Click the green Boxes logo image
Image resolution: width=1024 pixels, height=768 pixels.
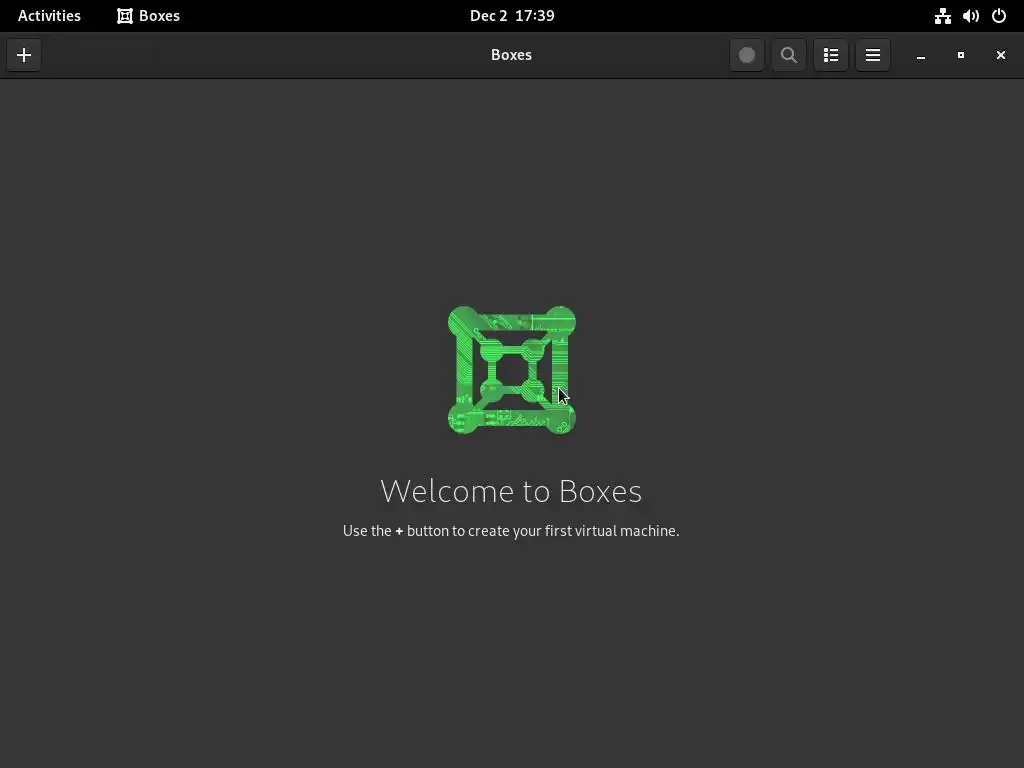(x=511, y=370)
